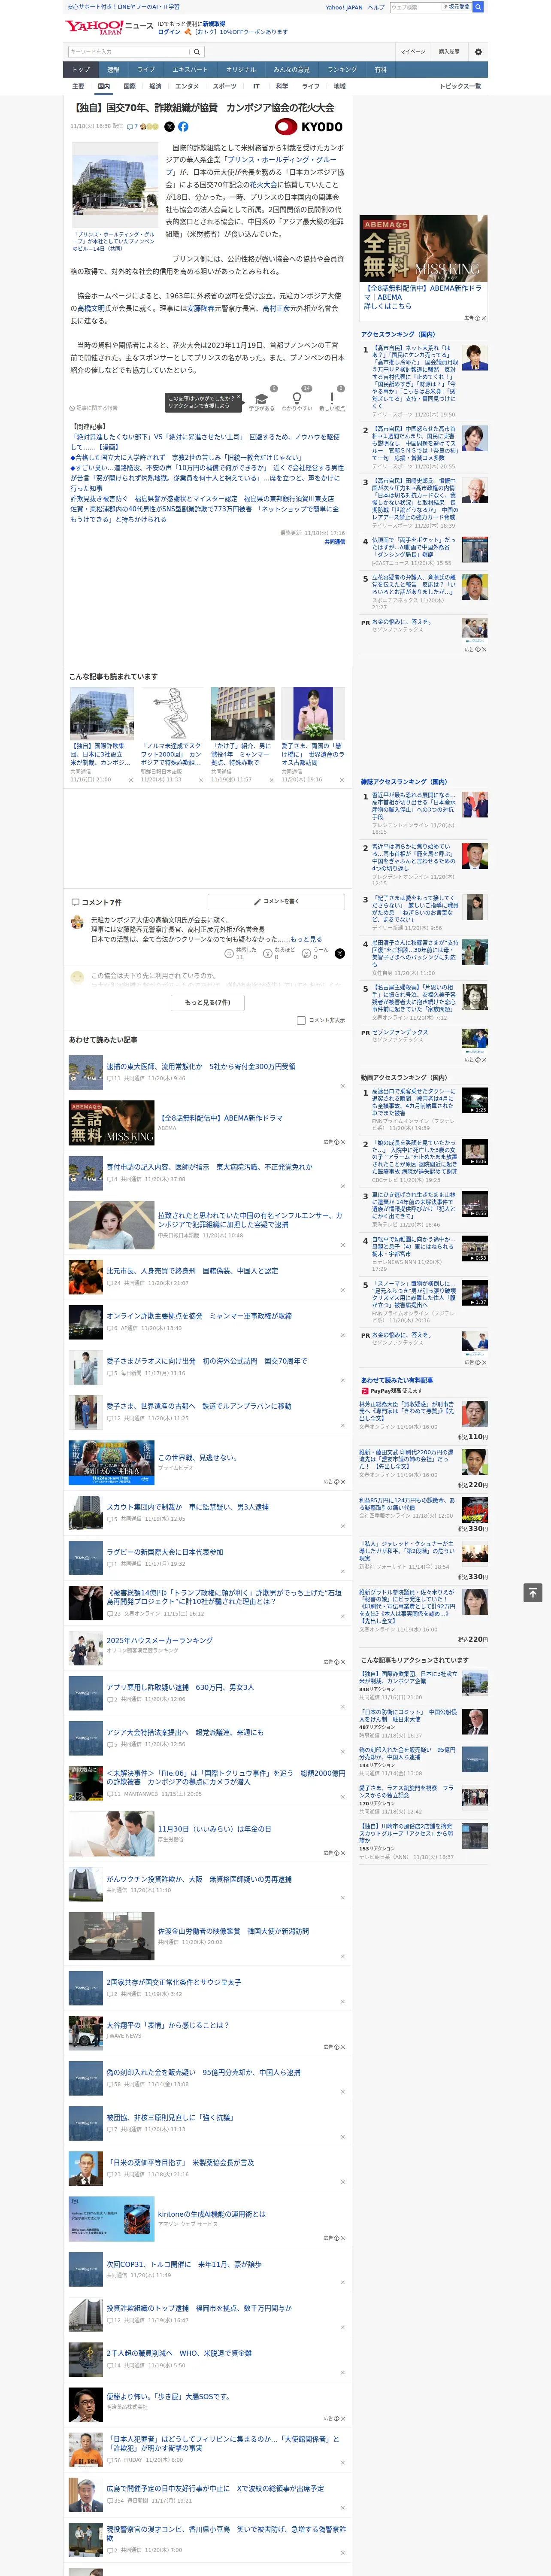551x2576 pixels.
Task: Open the みんなの意見 tab
Action: 291,70
